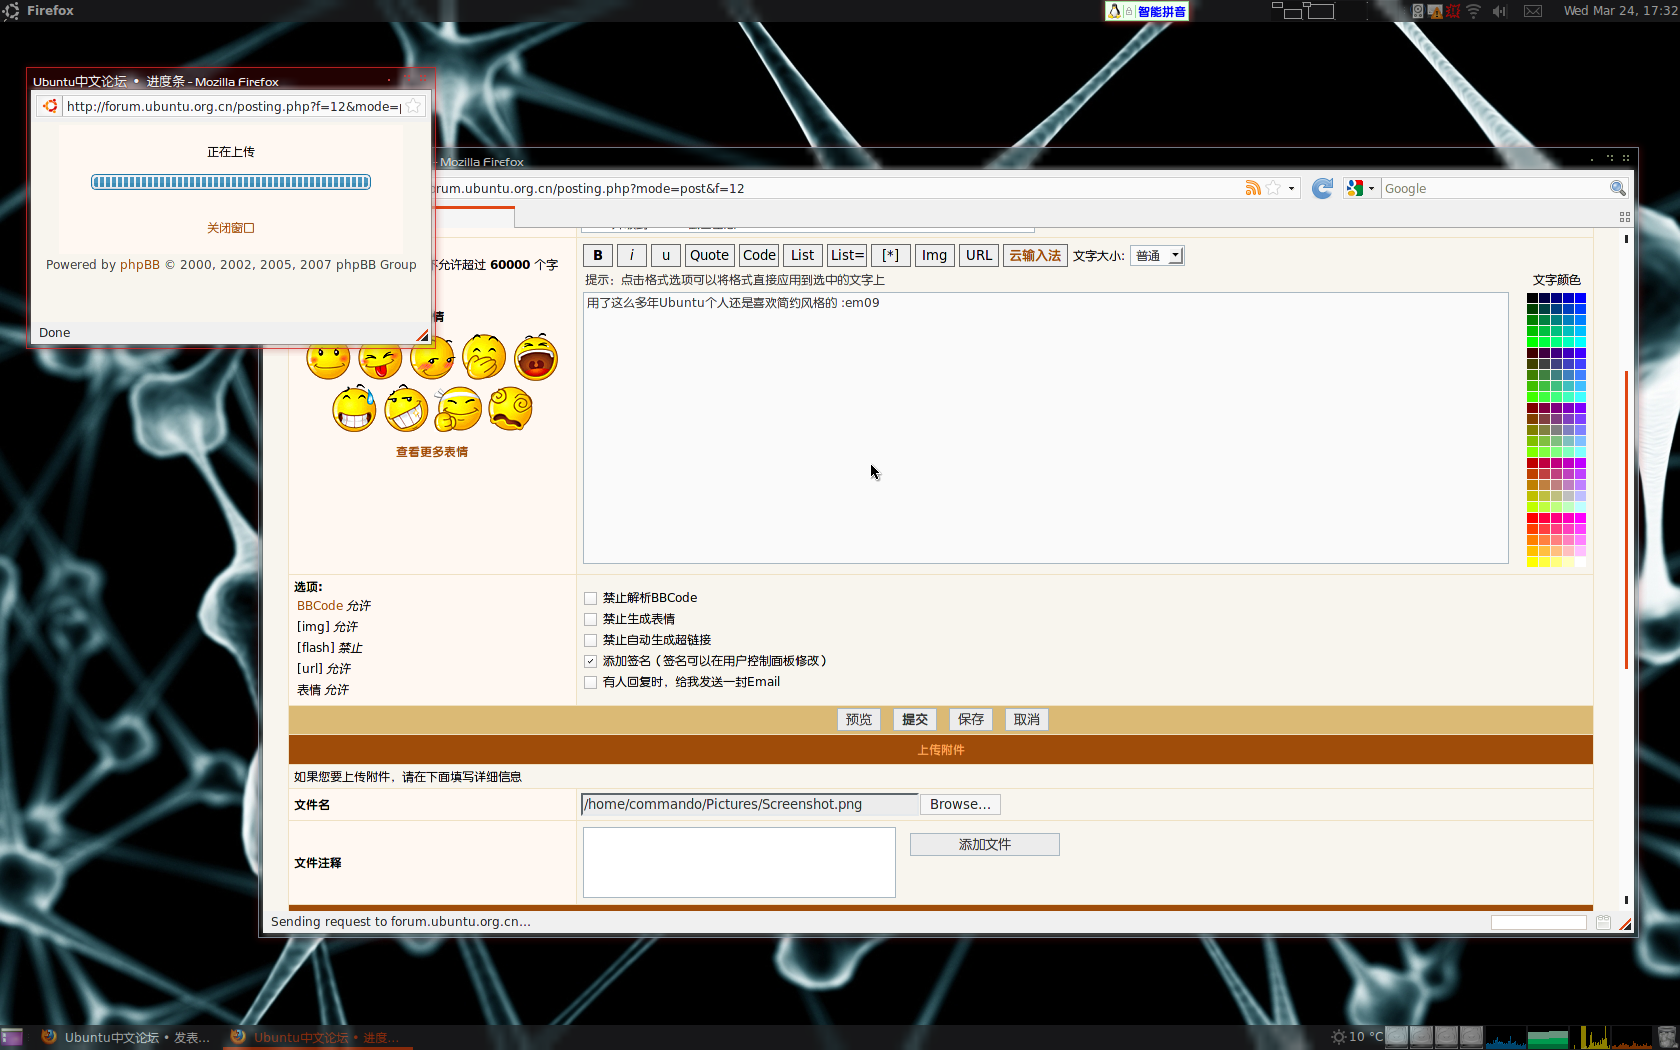This screenshot has height=1050, width=1680.
Task: Uncheck the 添加签名 signature option
Action: coord(590,661)
